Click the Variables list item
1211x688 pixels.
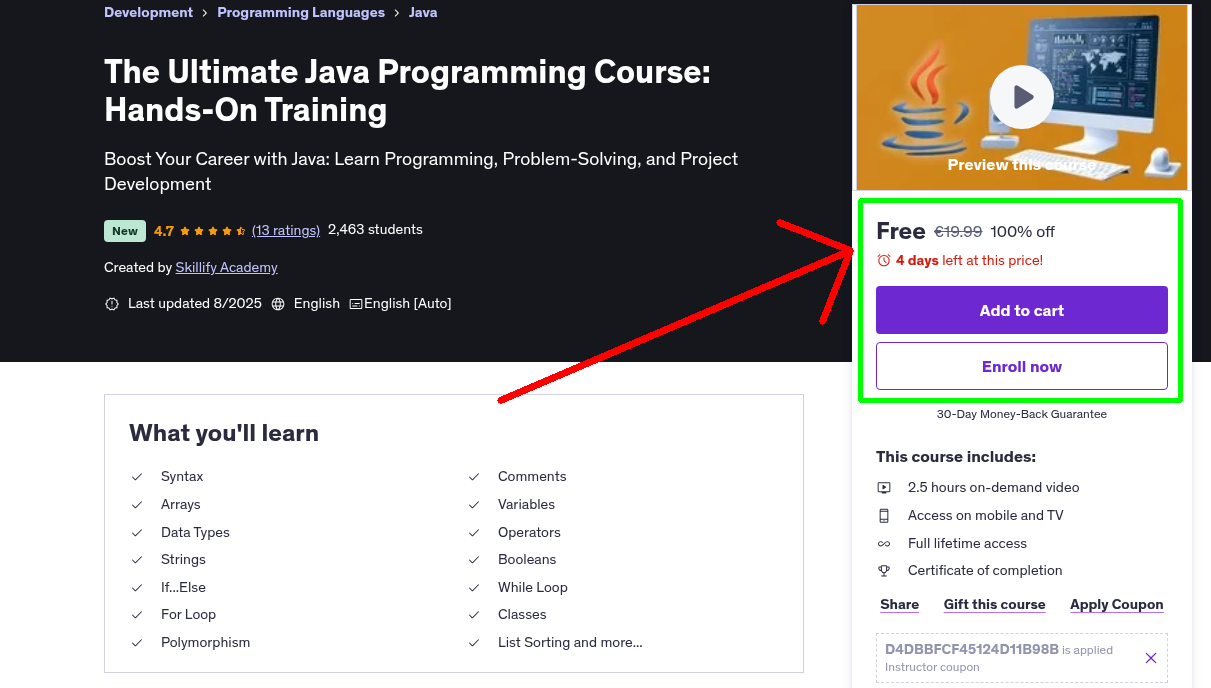click(x=526, y=505)
